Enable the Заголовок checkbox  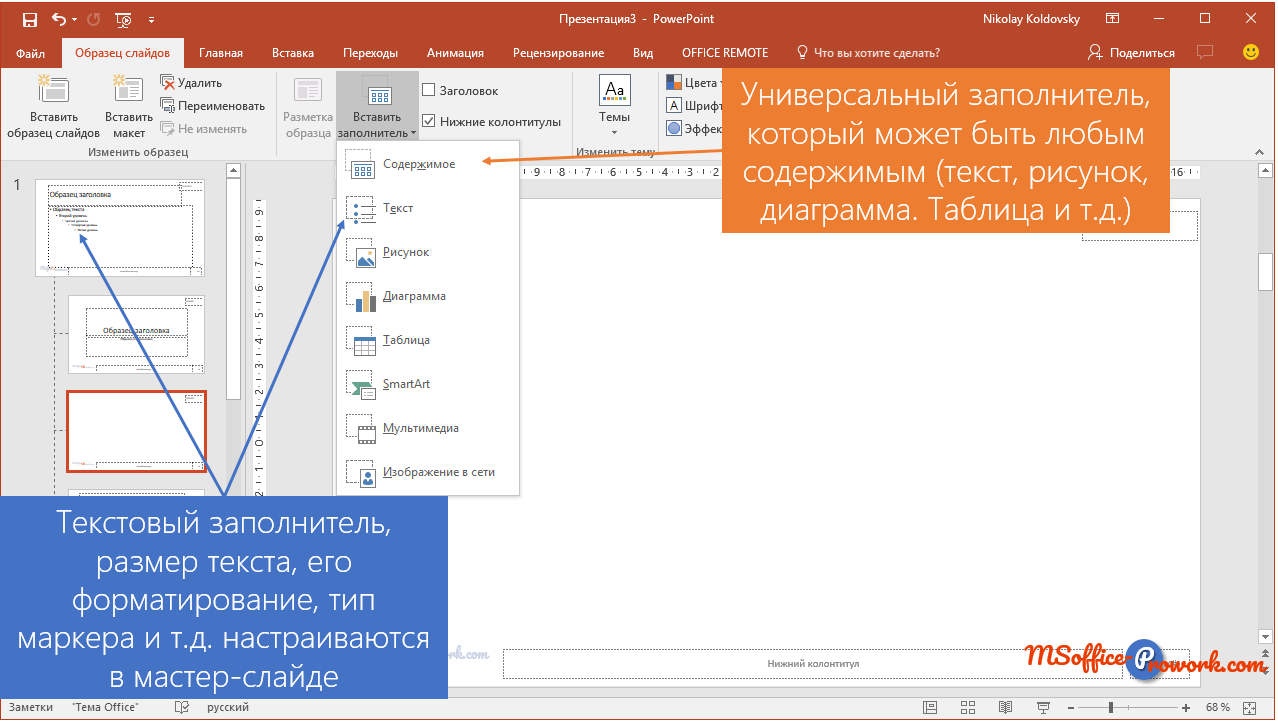tap(429, 91)
